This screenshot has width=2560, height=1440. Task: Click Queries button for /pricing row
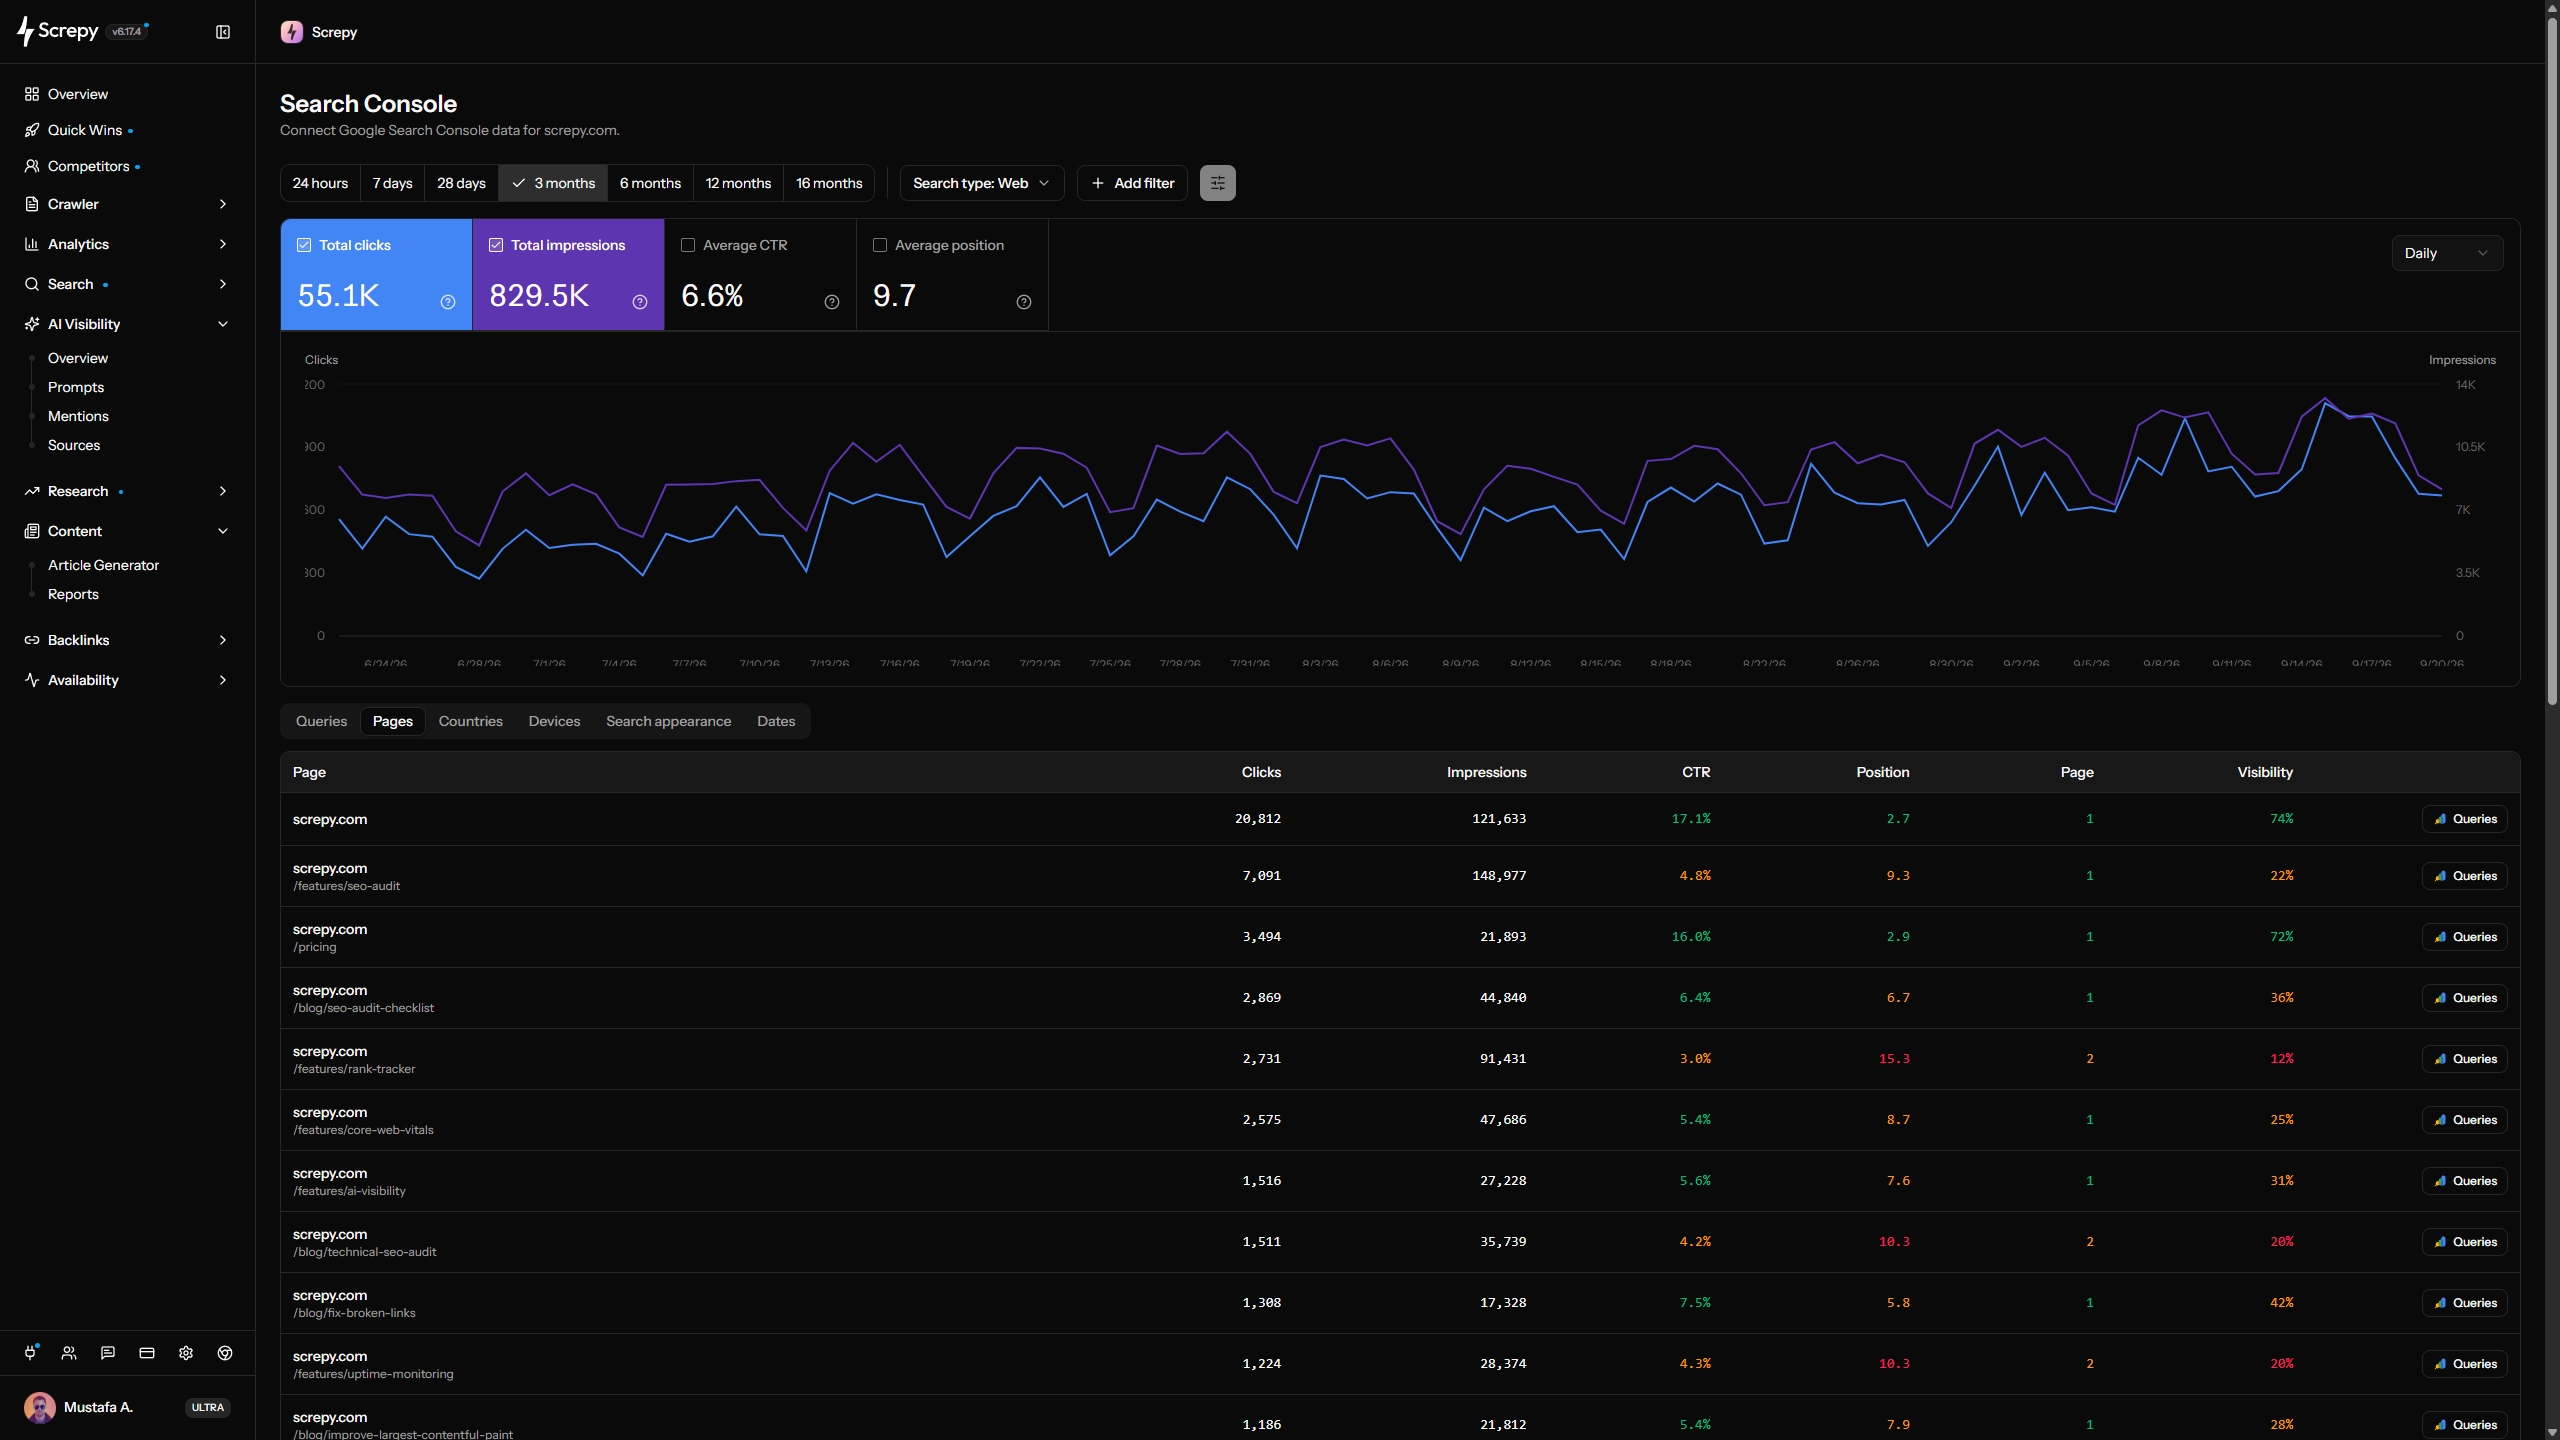2465,937
